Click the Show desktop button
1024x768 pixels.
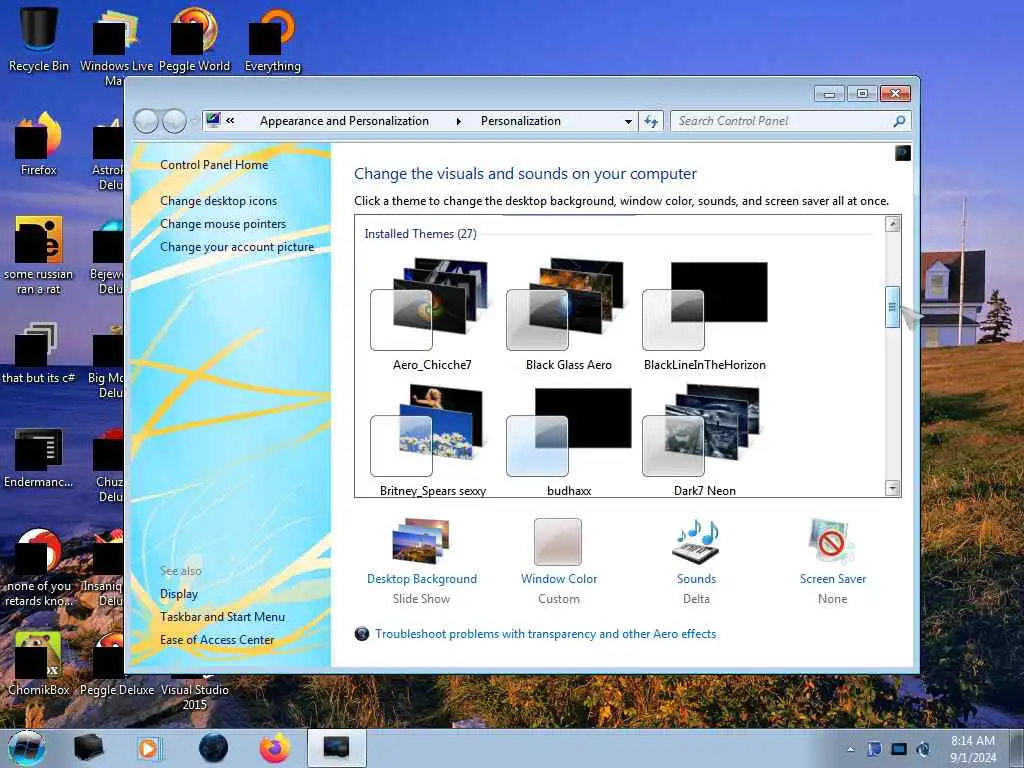point(1018,748)
